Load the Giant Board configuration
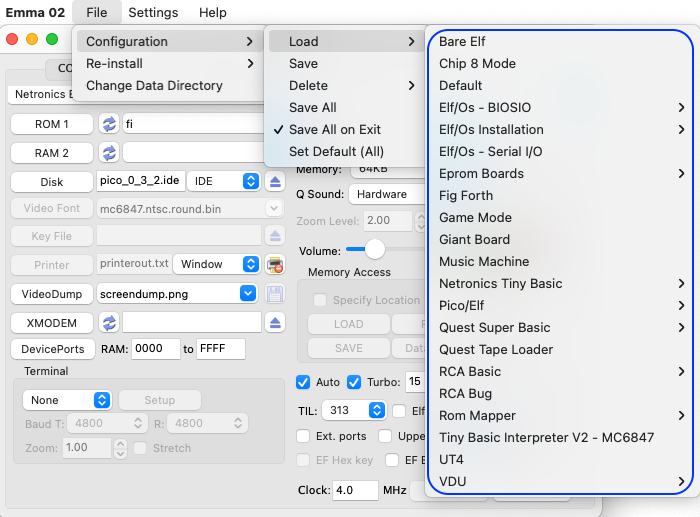This screenshot has height=517, width=700. coord(561,239)
